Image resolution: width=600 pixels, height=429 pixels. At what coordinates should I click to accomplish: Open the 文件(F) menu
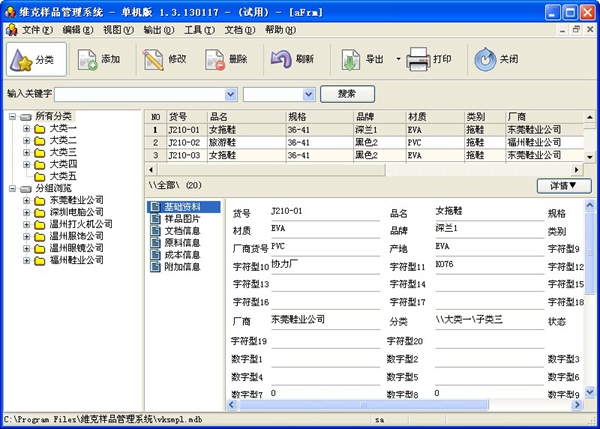pyautogui.click(x=37, y=30)
